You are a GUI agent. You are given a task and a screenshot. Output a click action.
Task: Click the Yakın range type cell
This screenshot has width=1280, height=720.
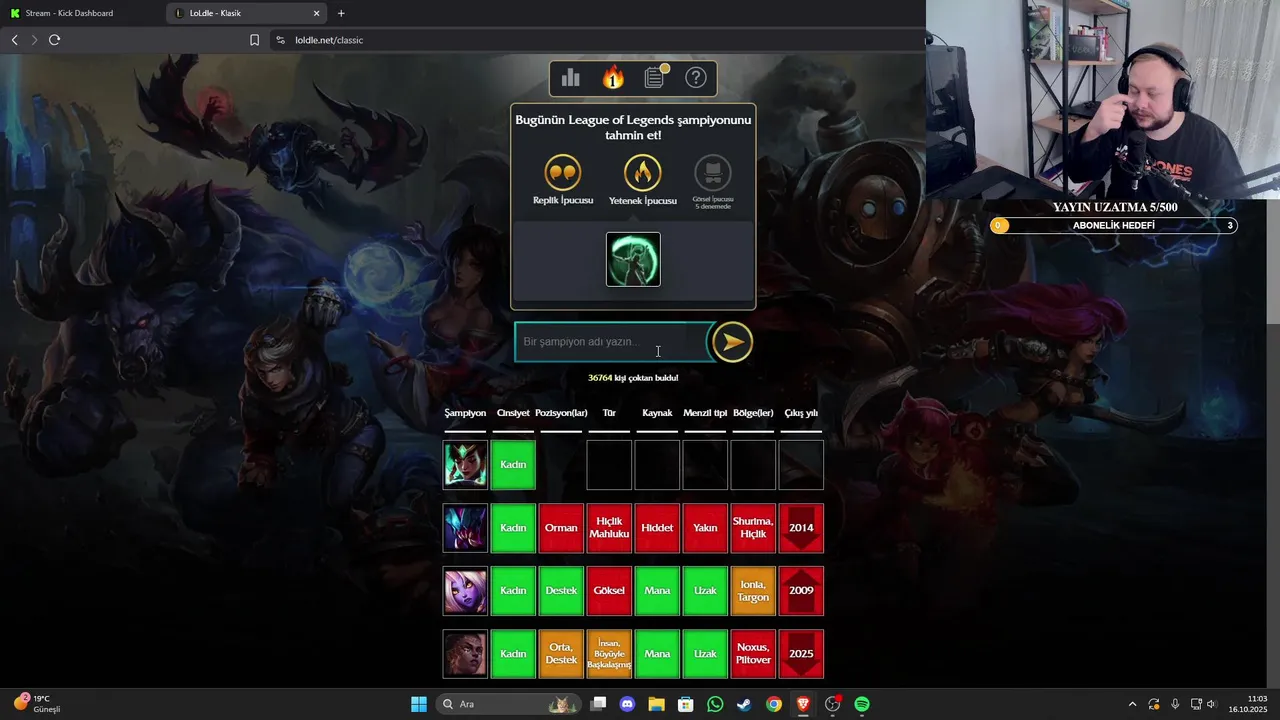tap(705, 528)
